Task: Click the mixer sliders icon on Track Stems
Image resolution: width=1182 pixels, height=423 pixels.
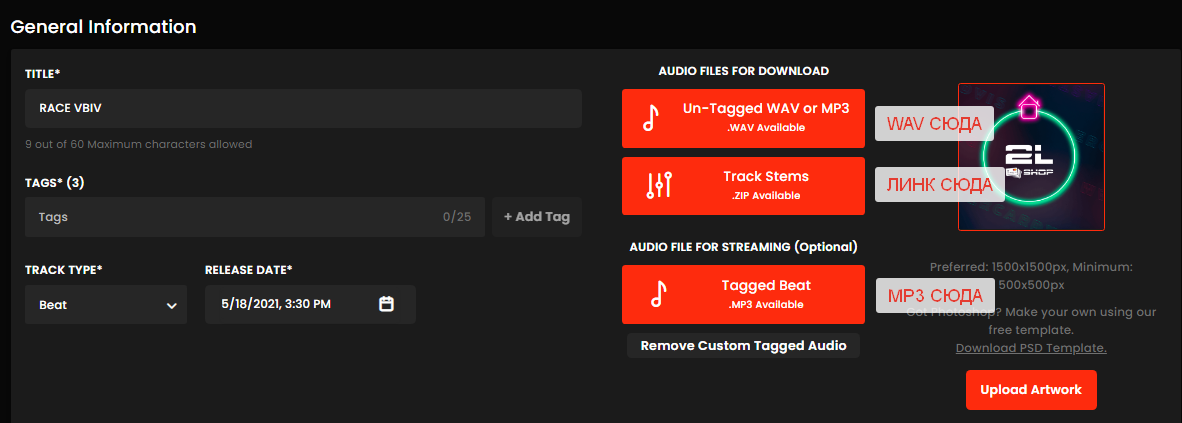Action: [660, 185]
